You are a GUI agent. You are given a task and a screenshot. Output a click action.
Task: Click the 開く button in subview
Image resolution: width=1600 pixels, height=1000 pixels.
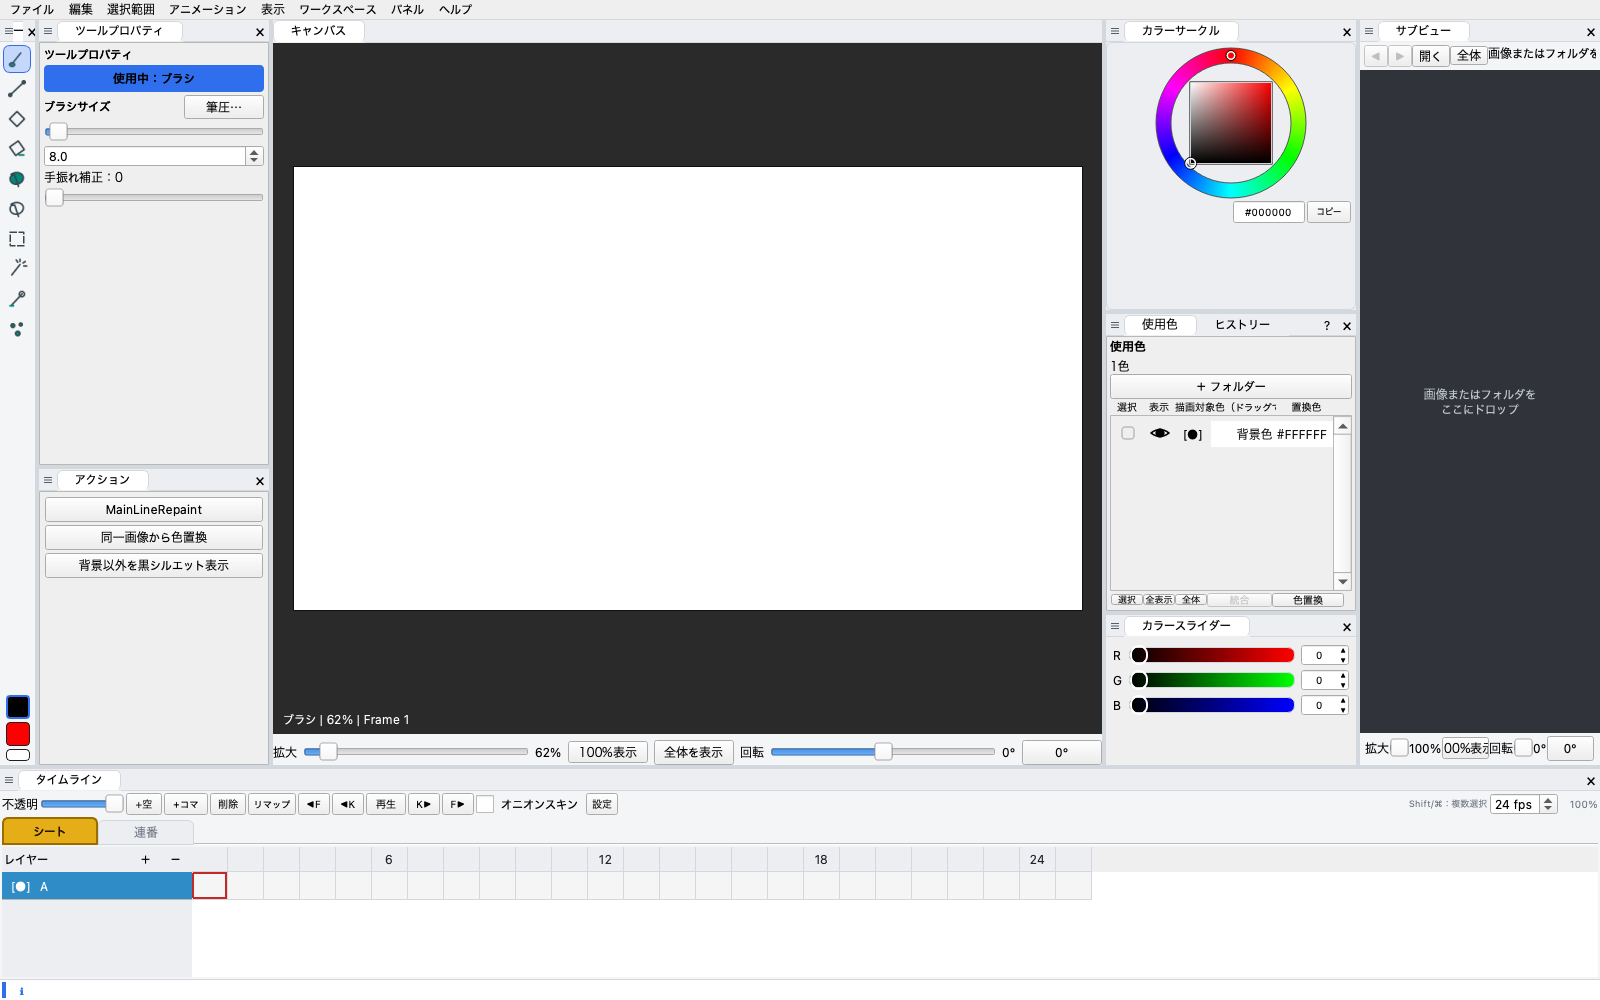coord(1430,56)
